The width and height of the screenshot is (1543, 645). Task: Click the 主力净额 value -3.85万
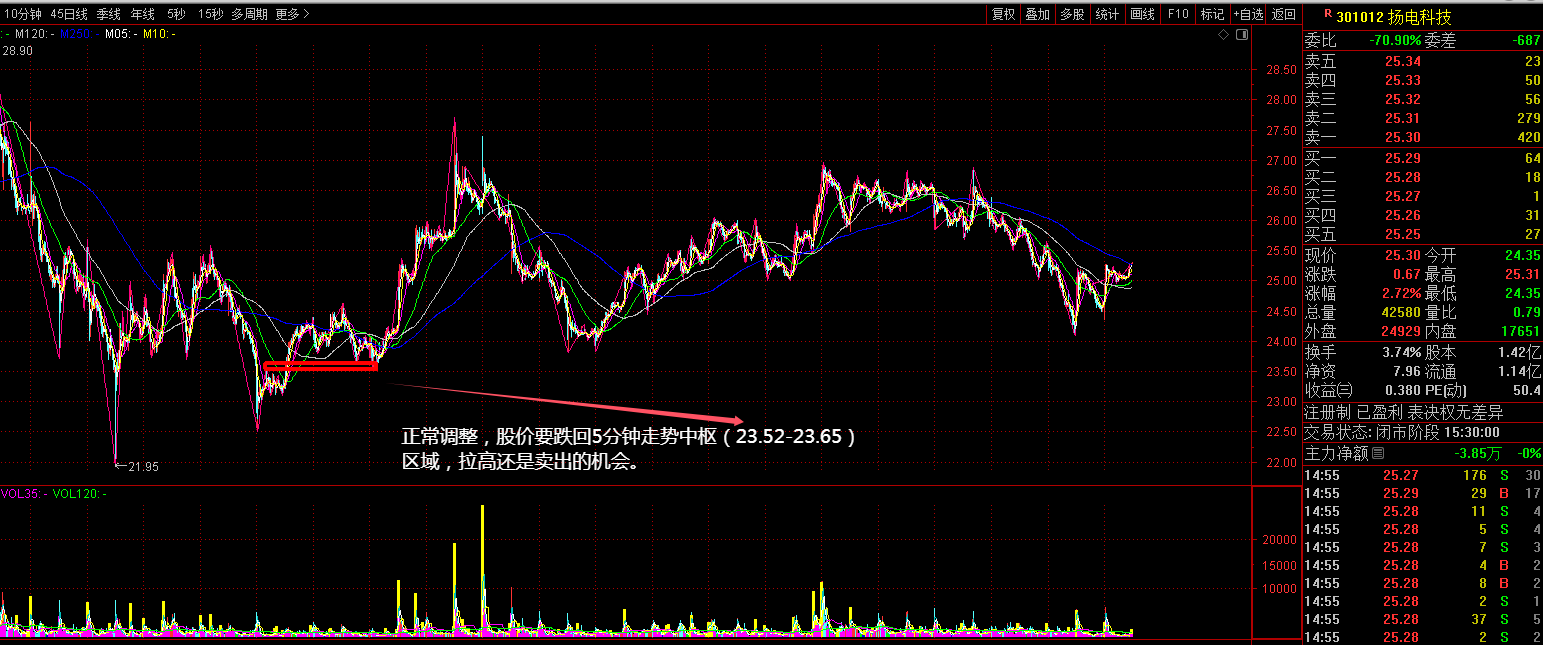coord(1478,453)
